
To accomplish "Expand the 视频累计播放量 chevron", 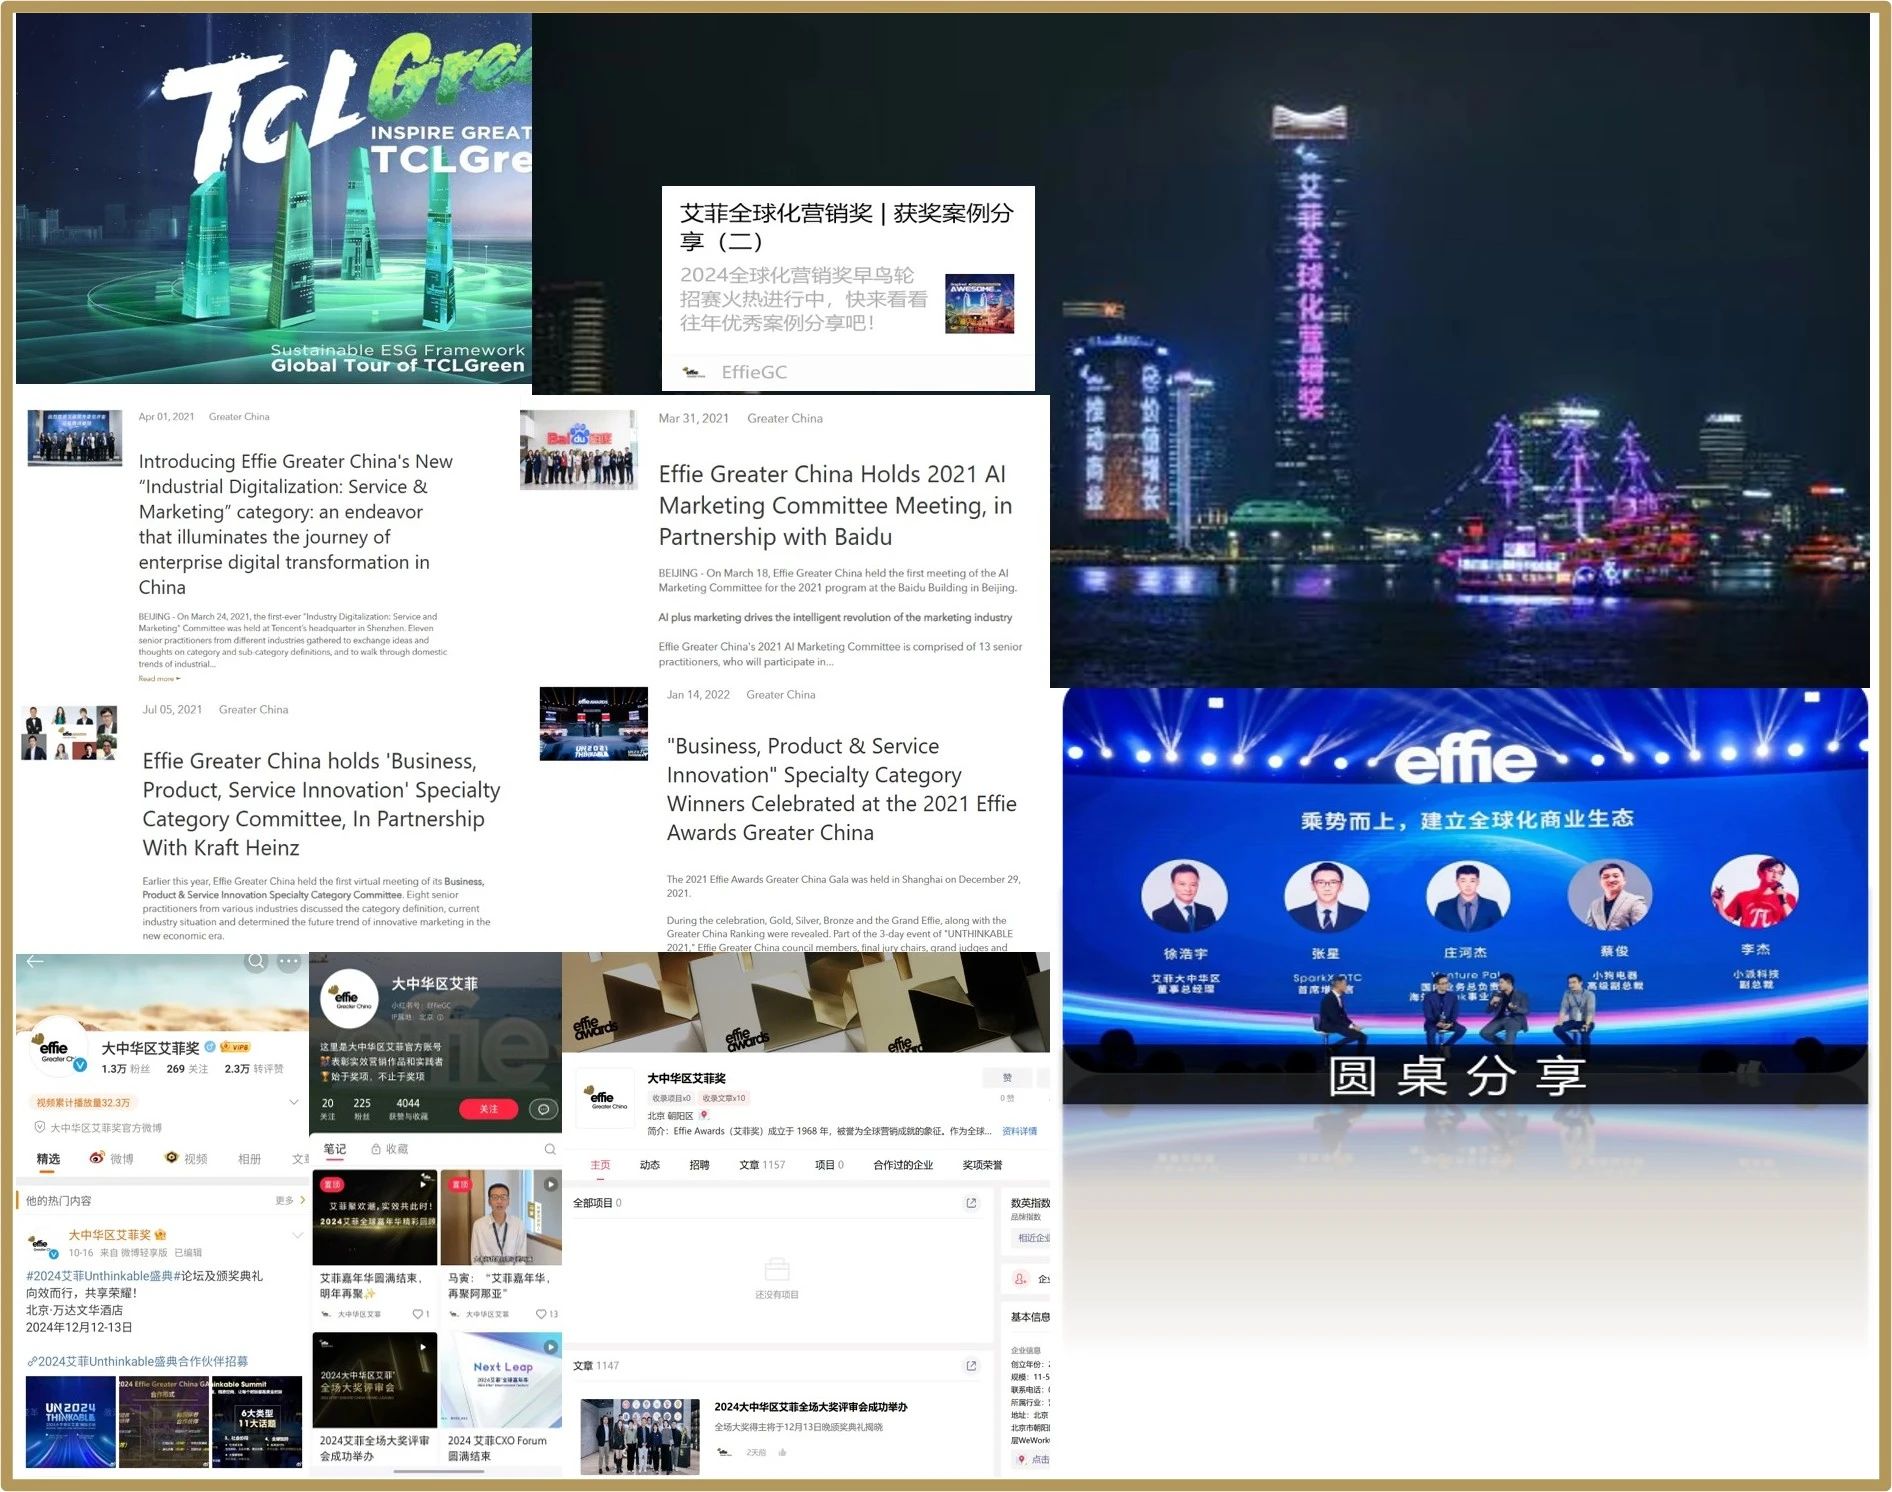I will [294, 1102].
